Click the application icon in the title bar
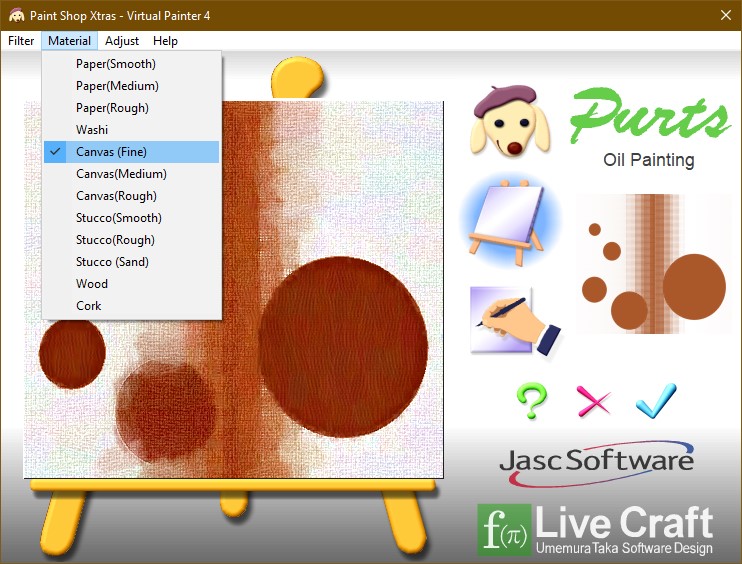The width and height of the screenshot is (742, 564). 17,16
